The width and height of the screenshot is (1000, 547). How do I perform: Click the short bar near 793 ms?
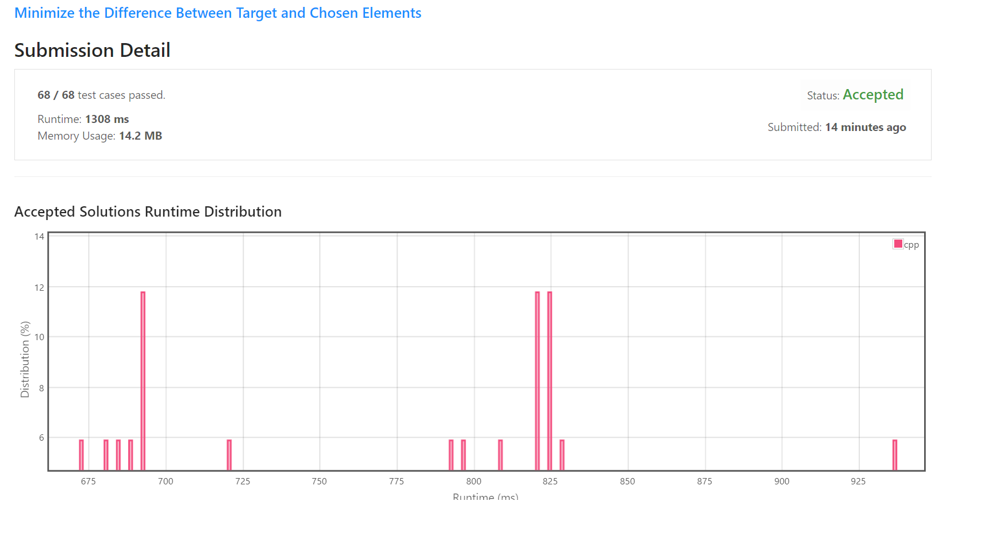[x=451, y=455]
